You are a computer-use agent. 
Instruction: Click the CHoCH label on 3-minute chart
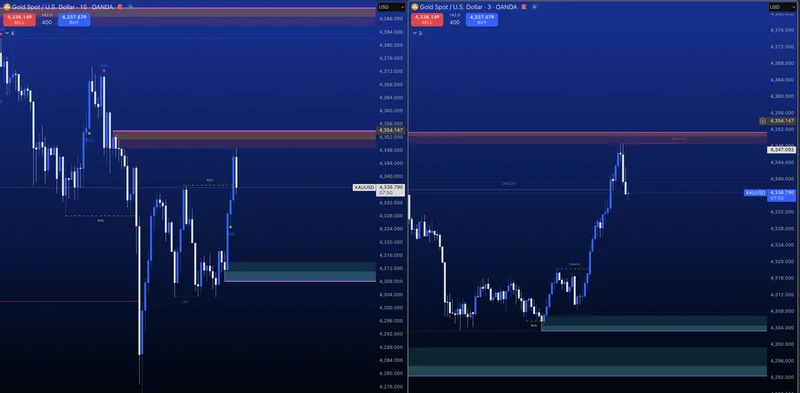[x=508, y=183]
